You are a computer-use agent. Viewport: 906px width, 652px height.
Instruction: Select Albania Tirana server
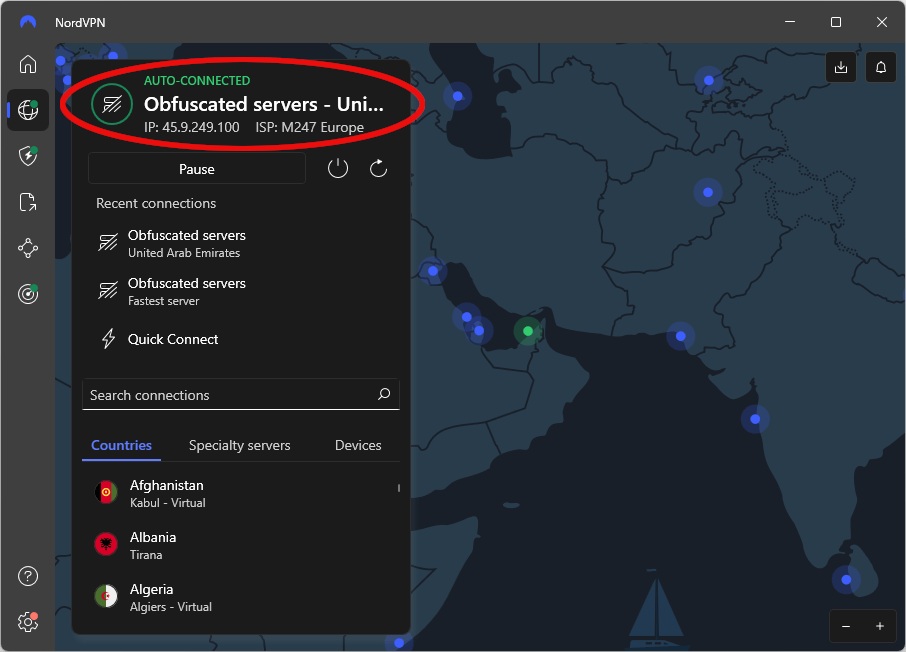point(241,545)
